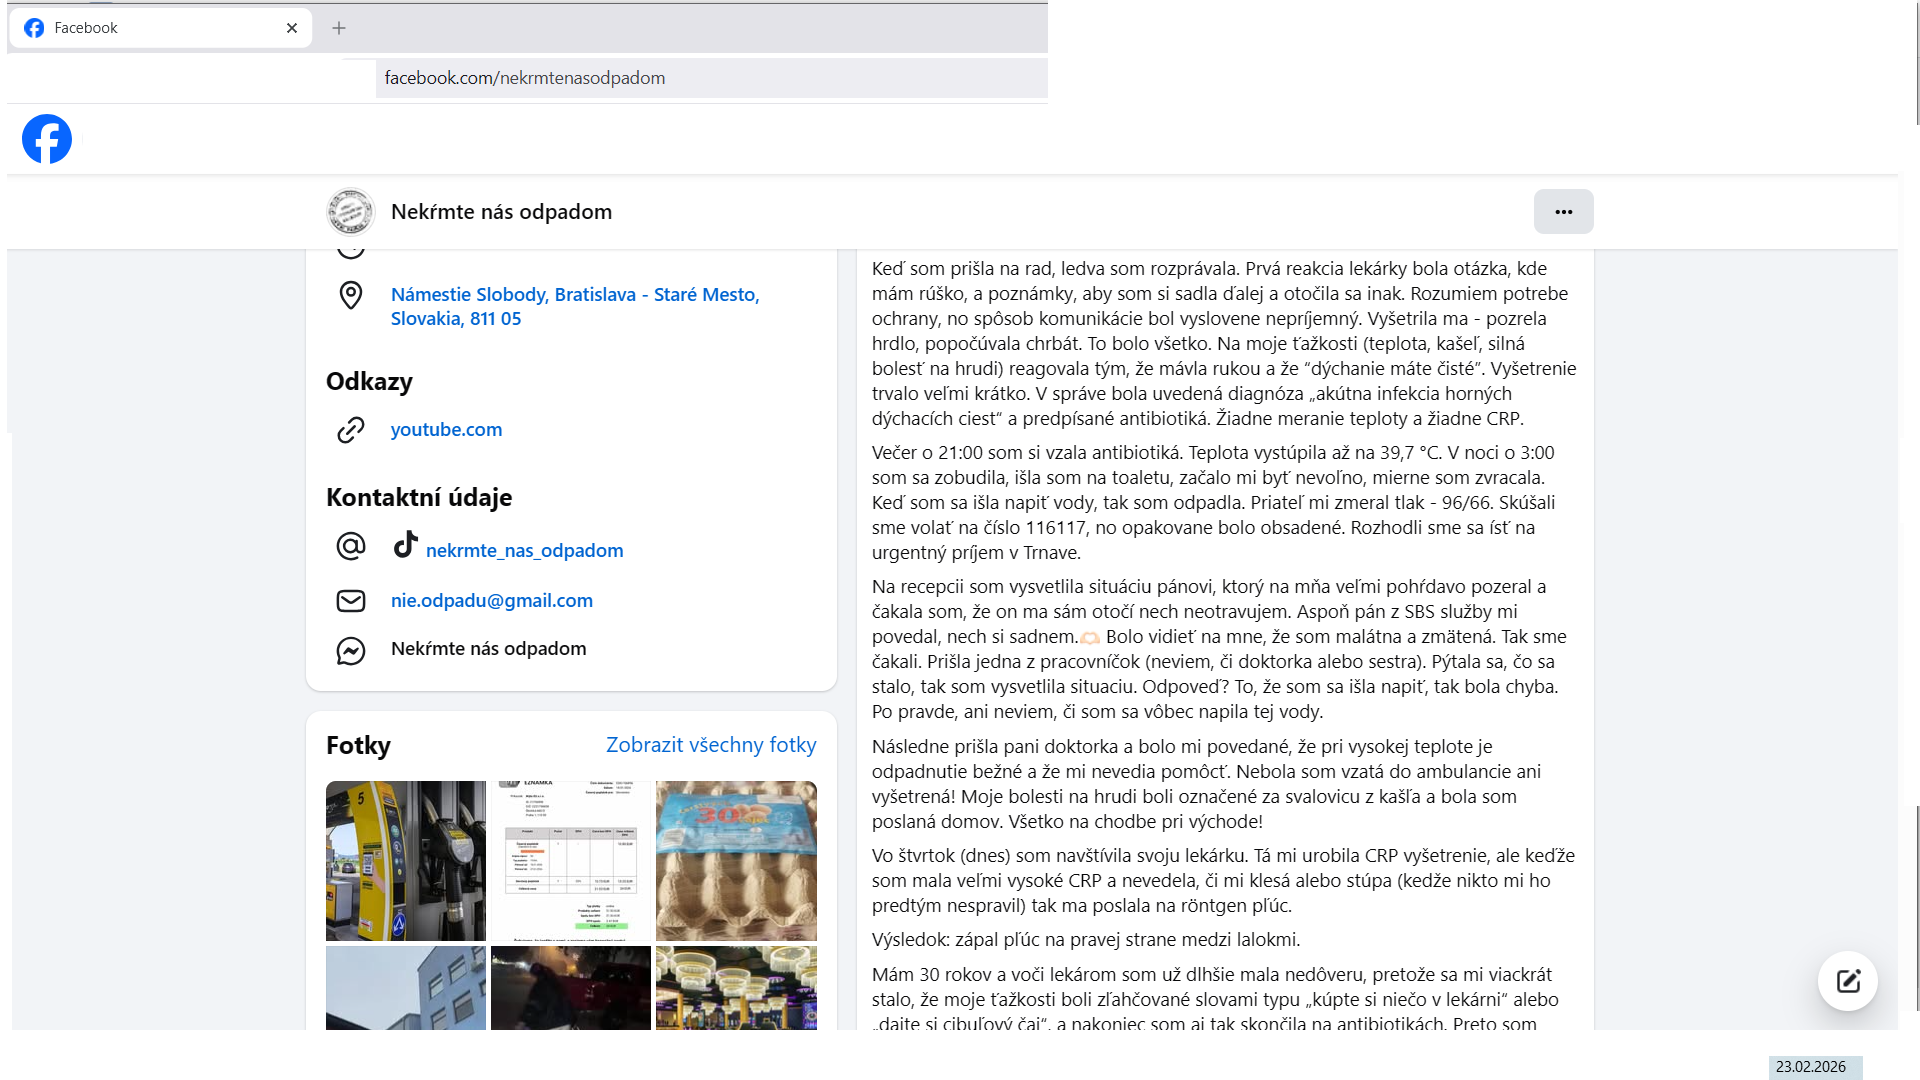Open the invoice document photo thumbnail
Image resolution: width=1920 pixels, height=1080 pixels.
(x=570, y=860)
